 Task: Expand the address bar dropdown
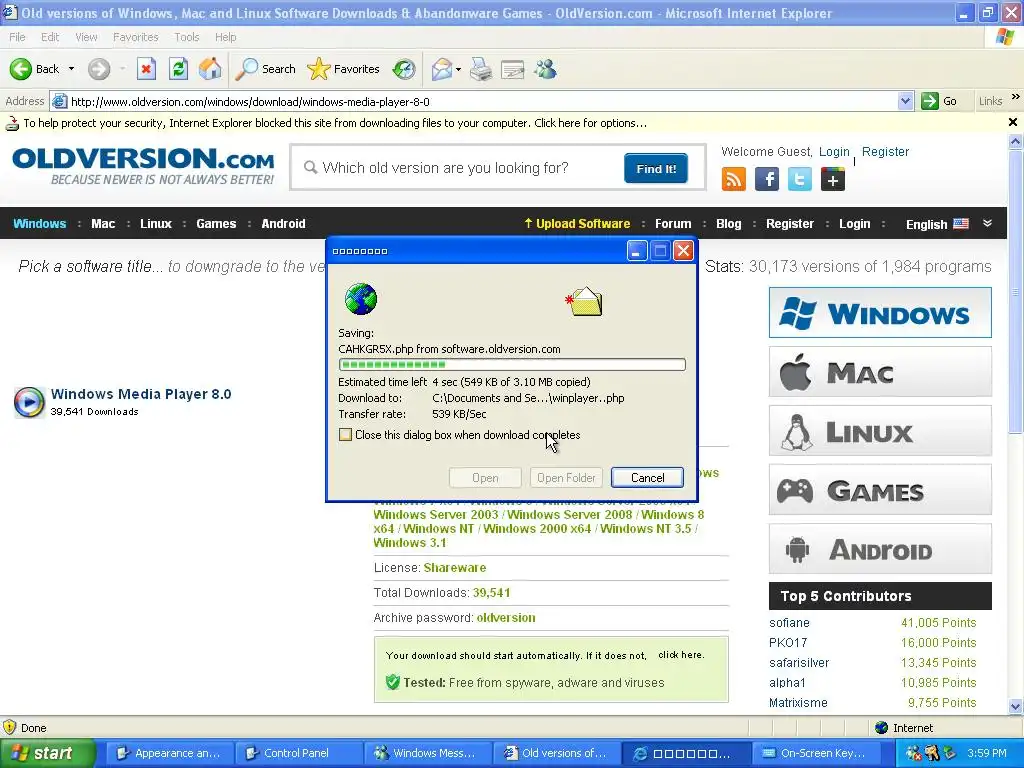(905, 101)
